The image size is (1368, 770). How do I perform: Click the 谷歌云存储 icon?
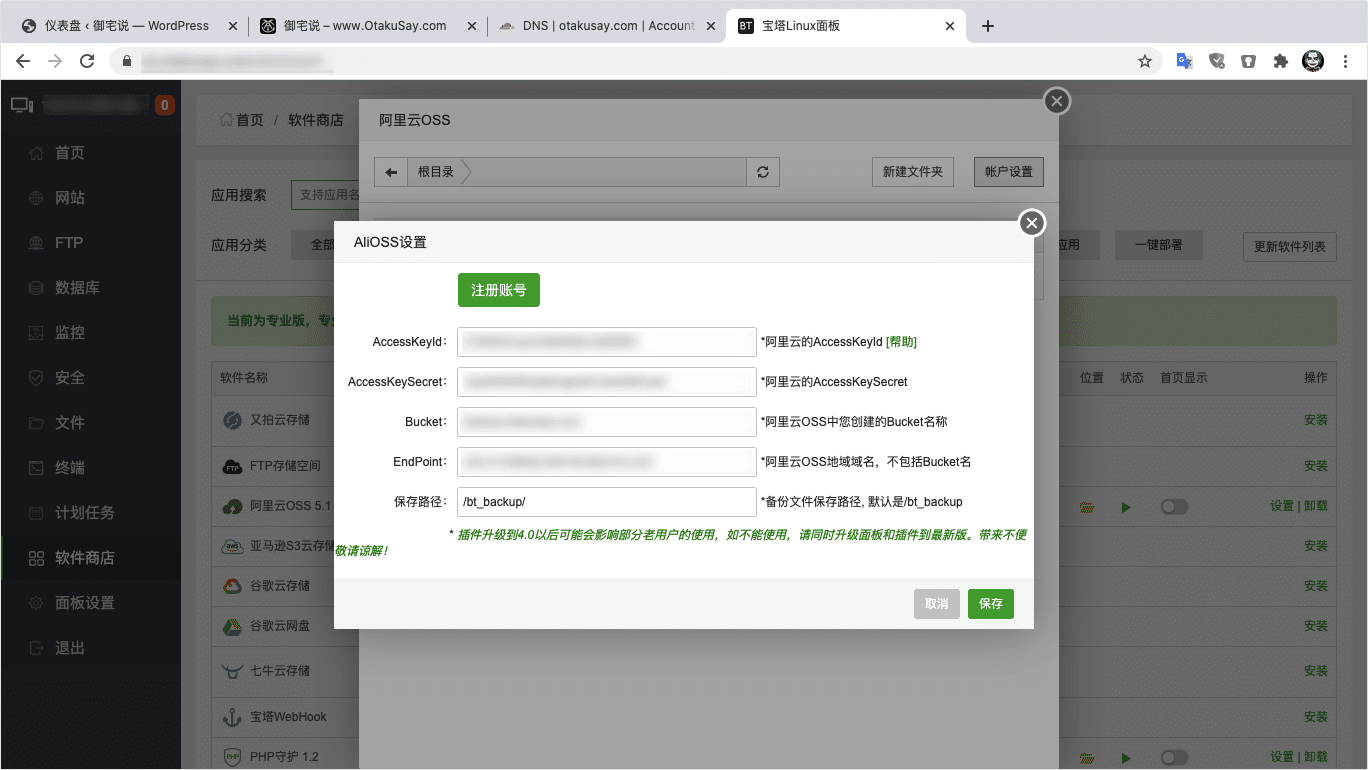(x=232, y=586)
